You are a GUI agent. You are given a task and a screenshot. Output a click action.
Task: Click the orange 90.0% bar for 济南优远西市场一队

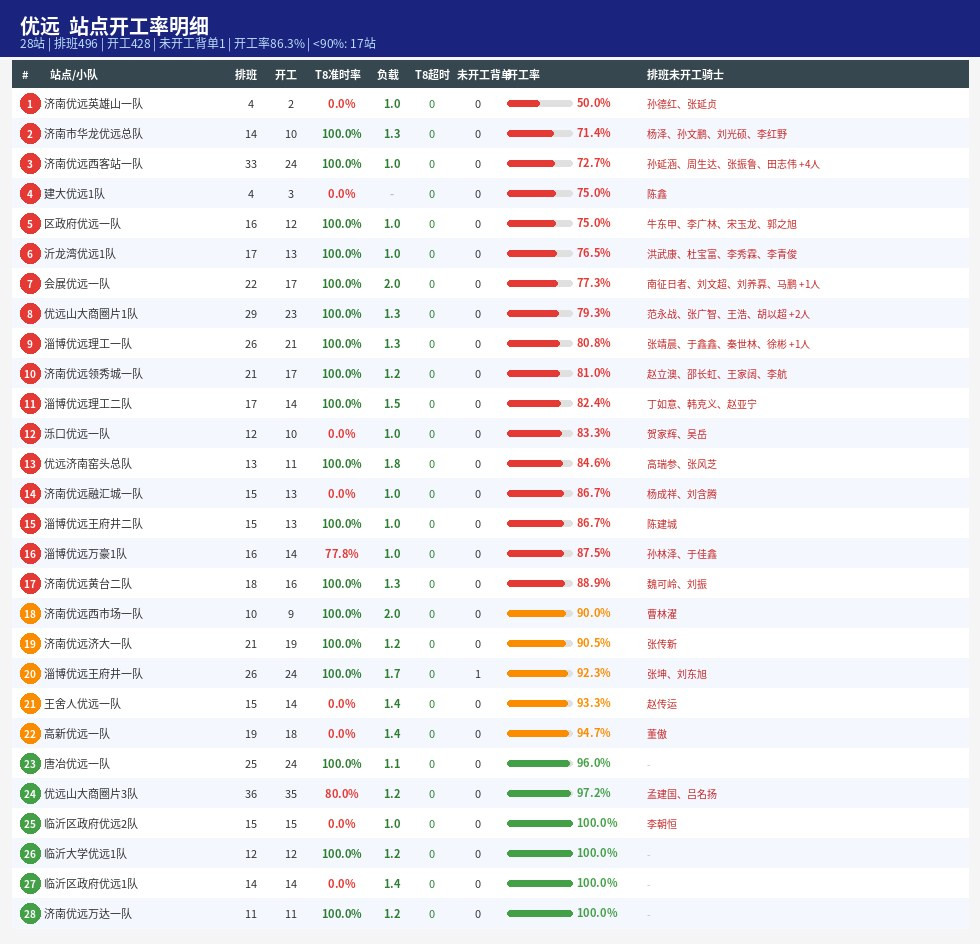[x=539, y=614]
